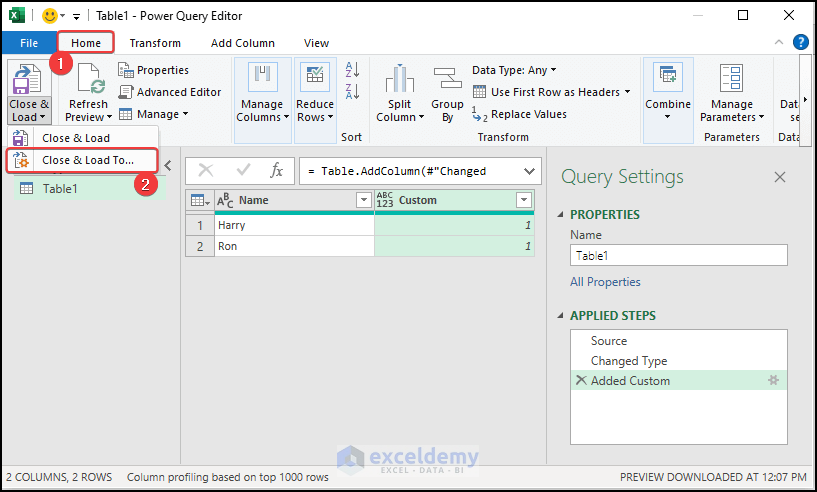This screenshot has height=492, width=817.
Task: Launch the Advanced Editor
Action: click(x=170, y=92)
